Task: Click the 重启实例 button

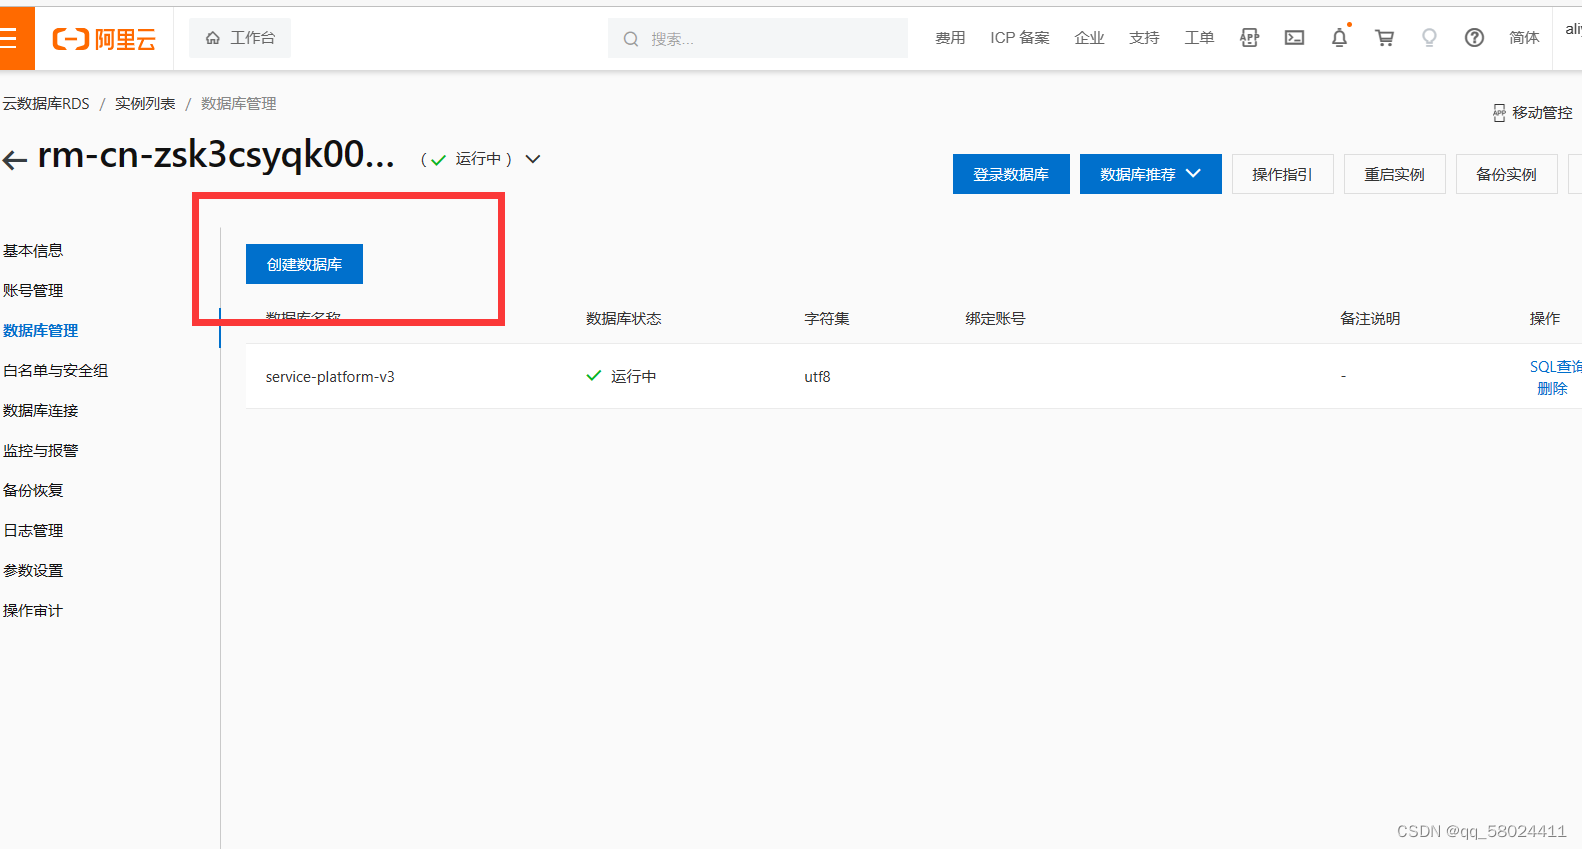Action: click(1394, 174)
